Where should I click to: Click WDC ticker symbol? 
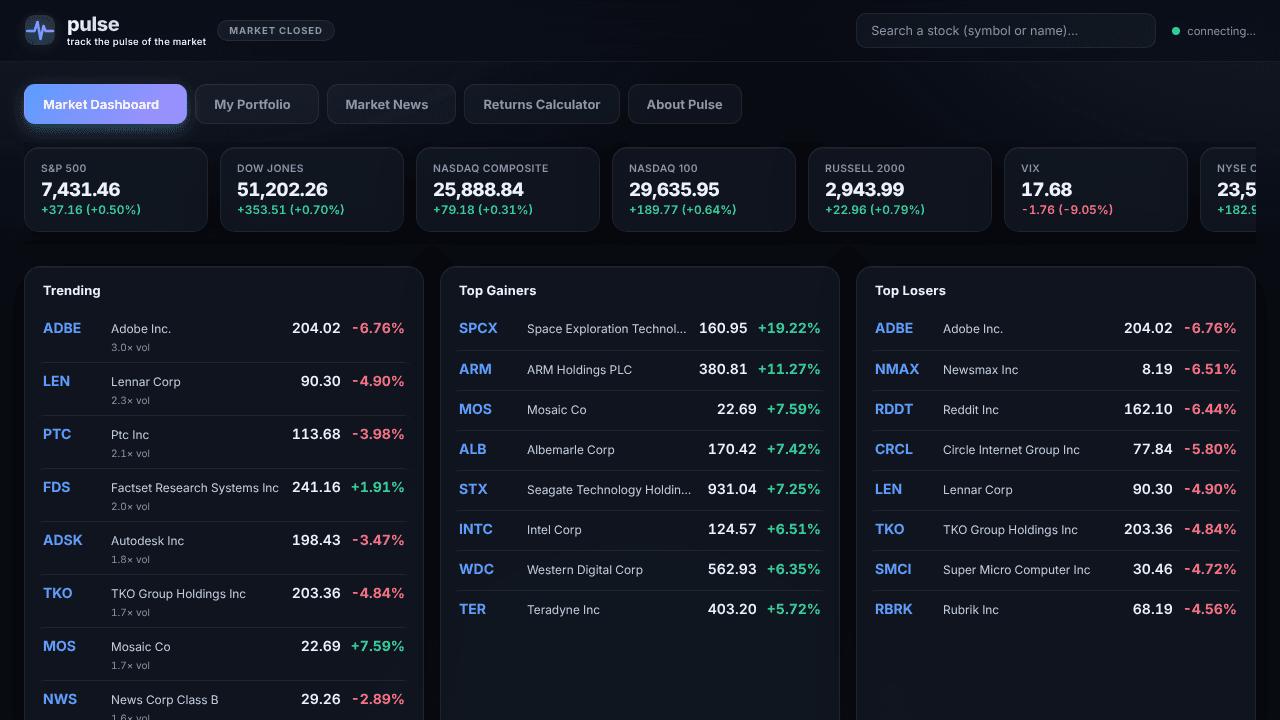tap(477, 569)
